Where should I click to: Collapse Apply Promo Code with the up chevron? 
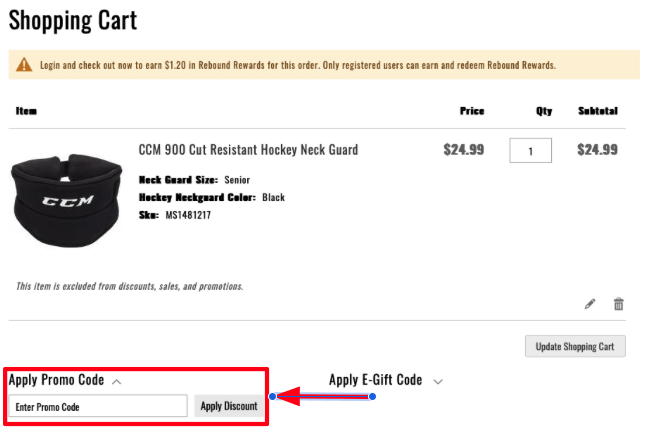coord(117,381)
